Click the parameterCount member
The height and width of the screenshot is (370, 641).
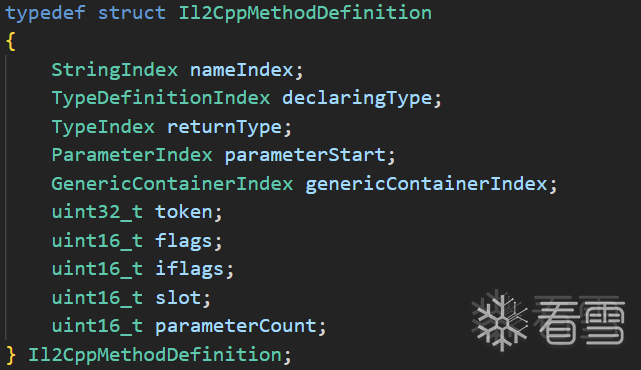click(235, 326)
